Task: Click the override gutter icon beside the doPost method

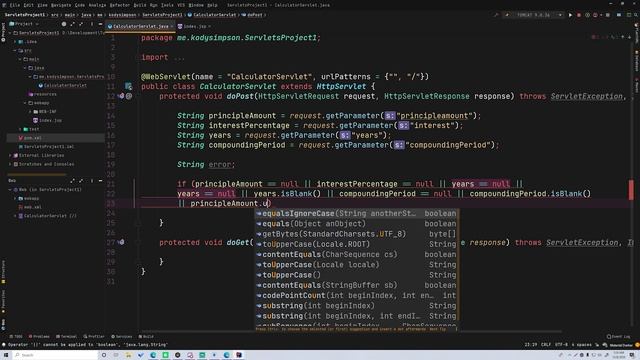Action: [x=122, y=96]
